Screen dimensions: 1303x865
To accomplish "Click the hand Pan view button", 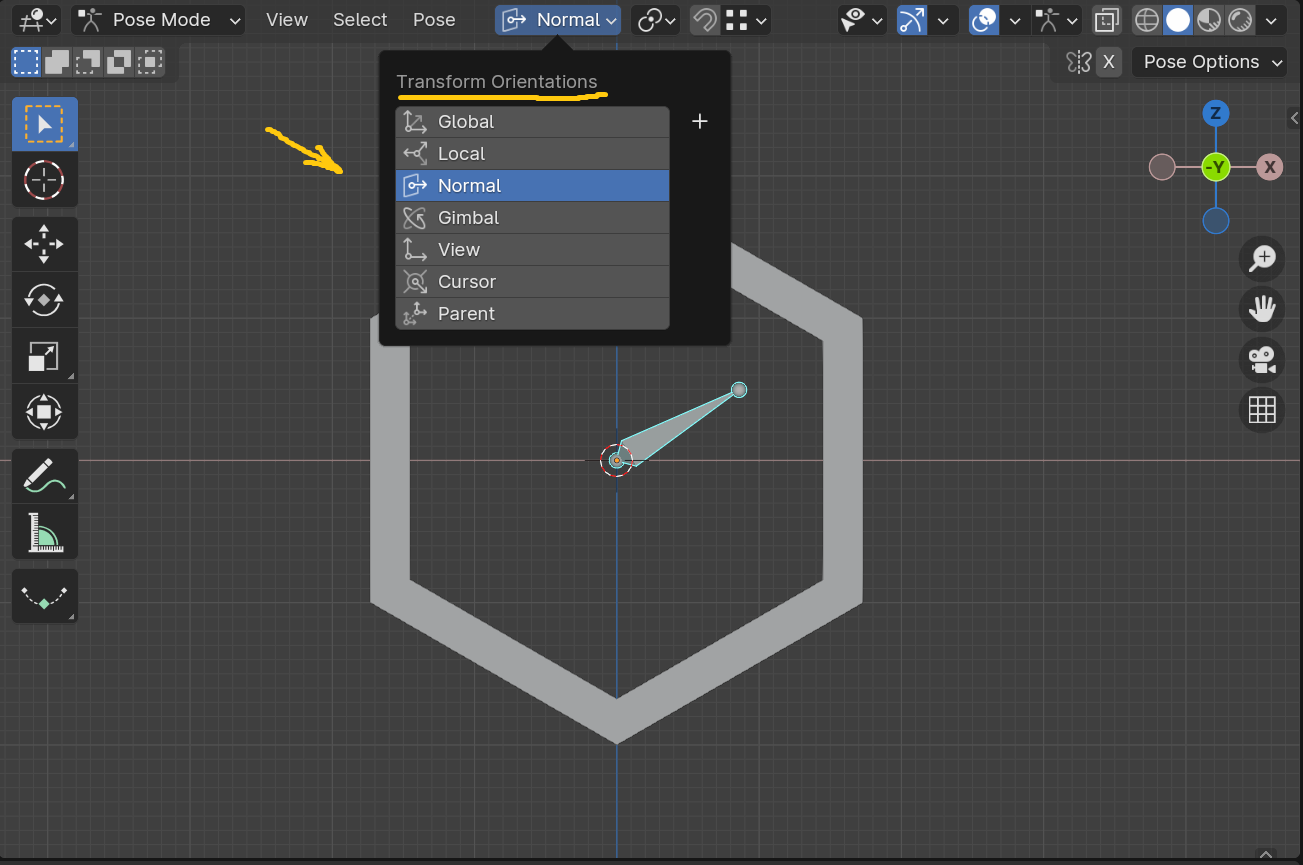I will coord(1262,309).
